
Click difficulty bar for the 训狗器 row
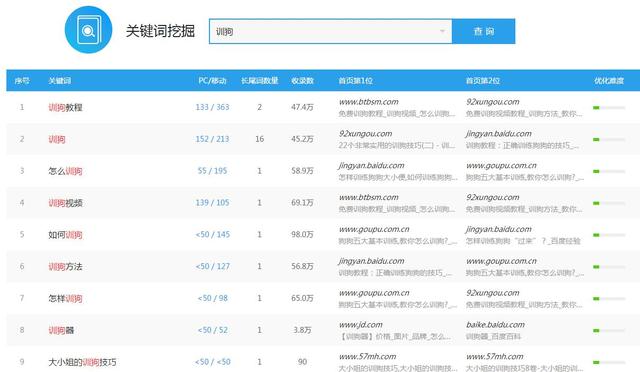coord(609,331)
